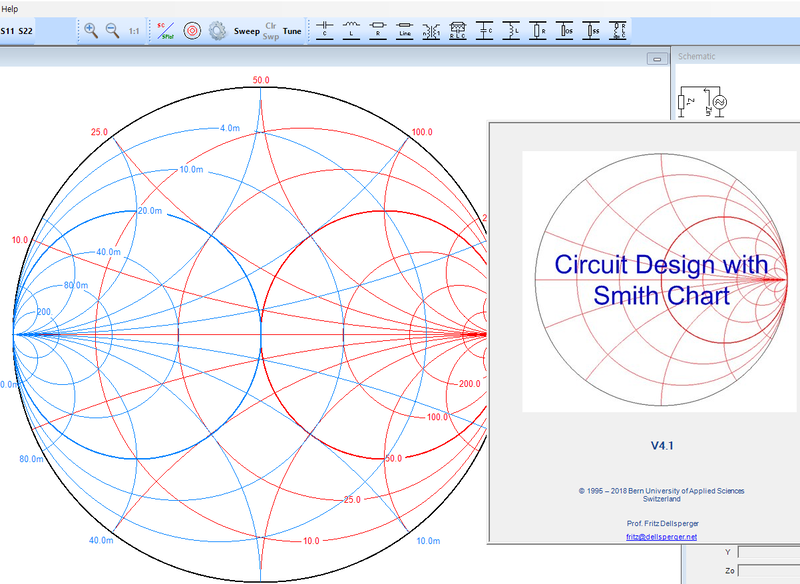Insert a series resistor element
This screenshot has width=800, height=584.
[378, 31]
